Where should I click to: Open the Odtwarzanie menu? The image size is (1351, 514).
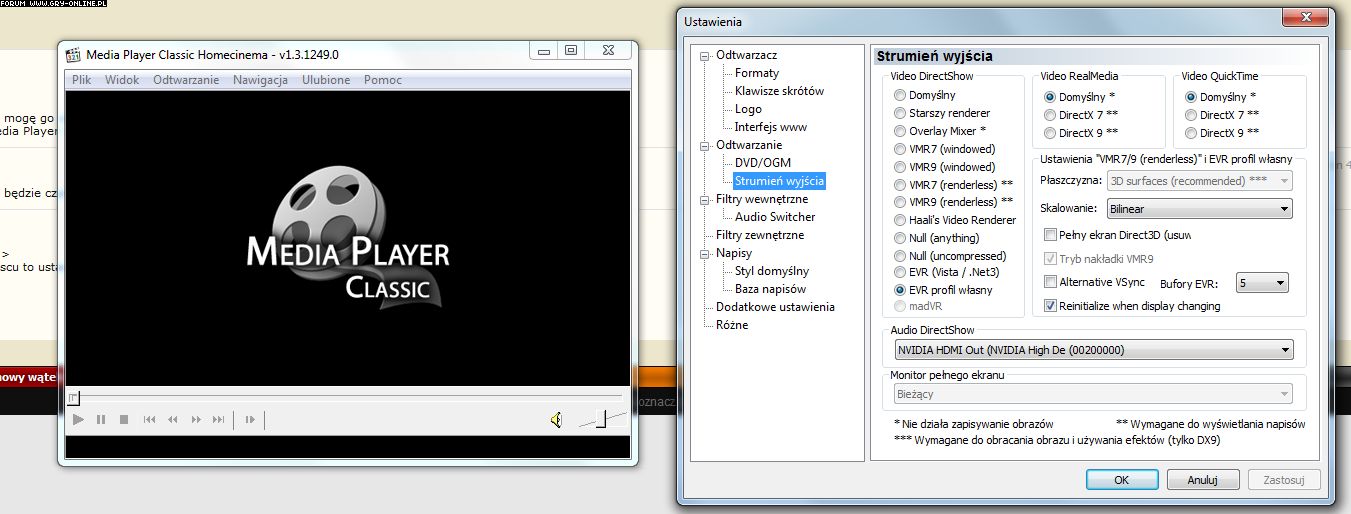click(x=185, y=80)
